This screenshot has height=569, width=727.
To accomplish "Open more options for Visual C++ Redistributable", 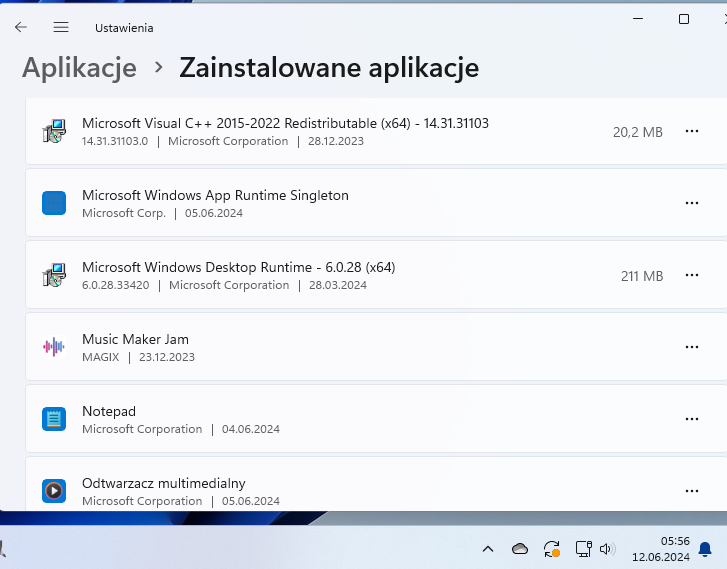I will 691,131.
